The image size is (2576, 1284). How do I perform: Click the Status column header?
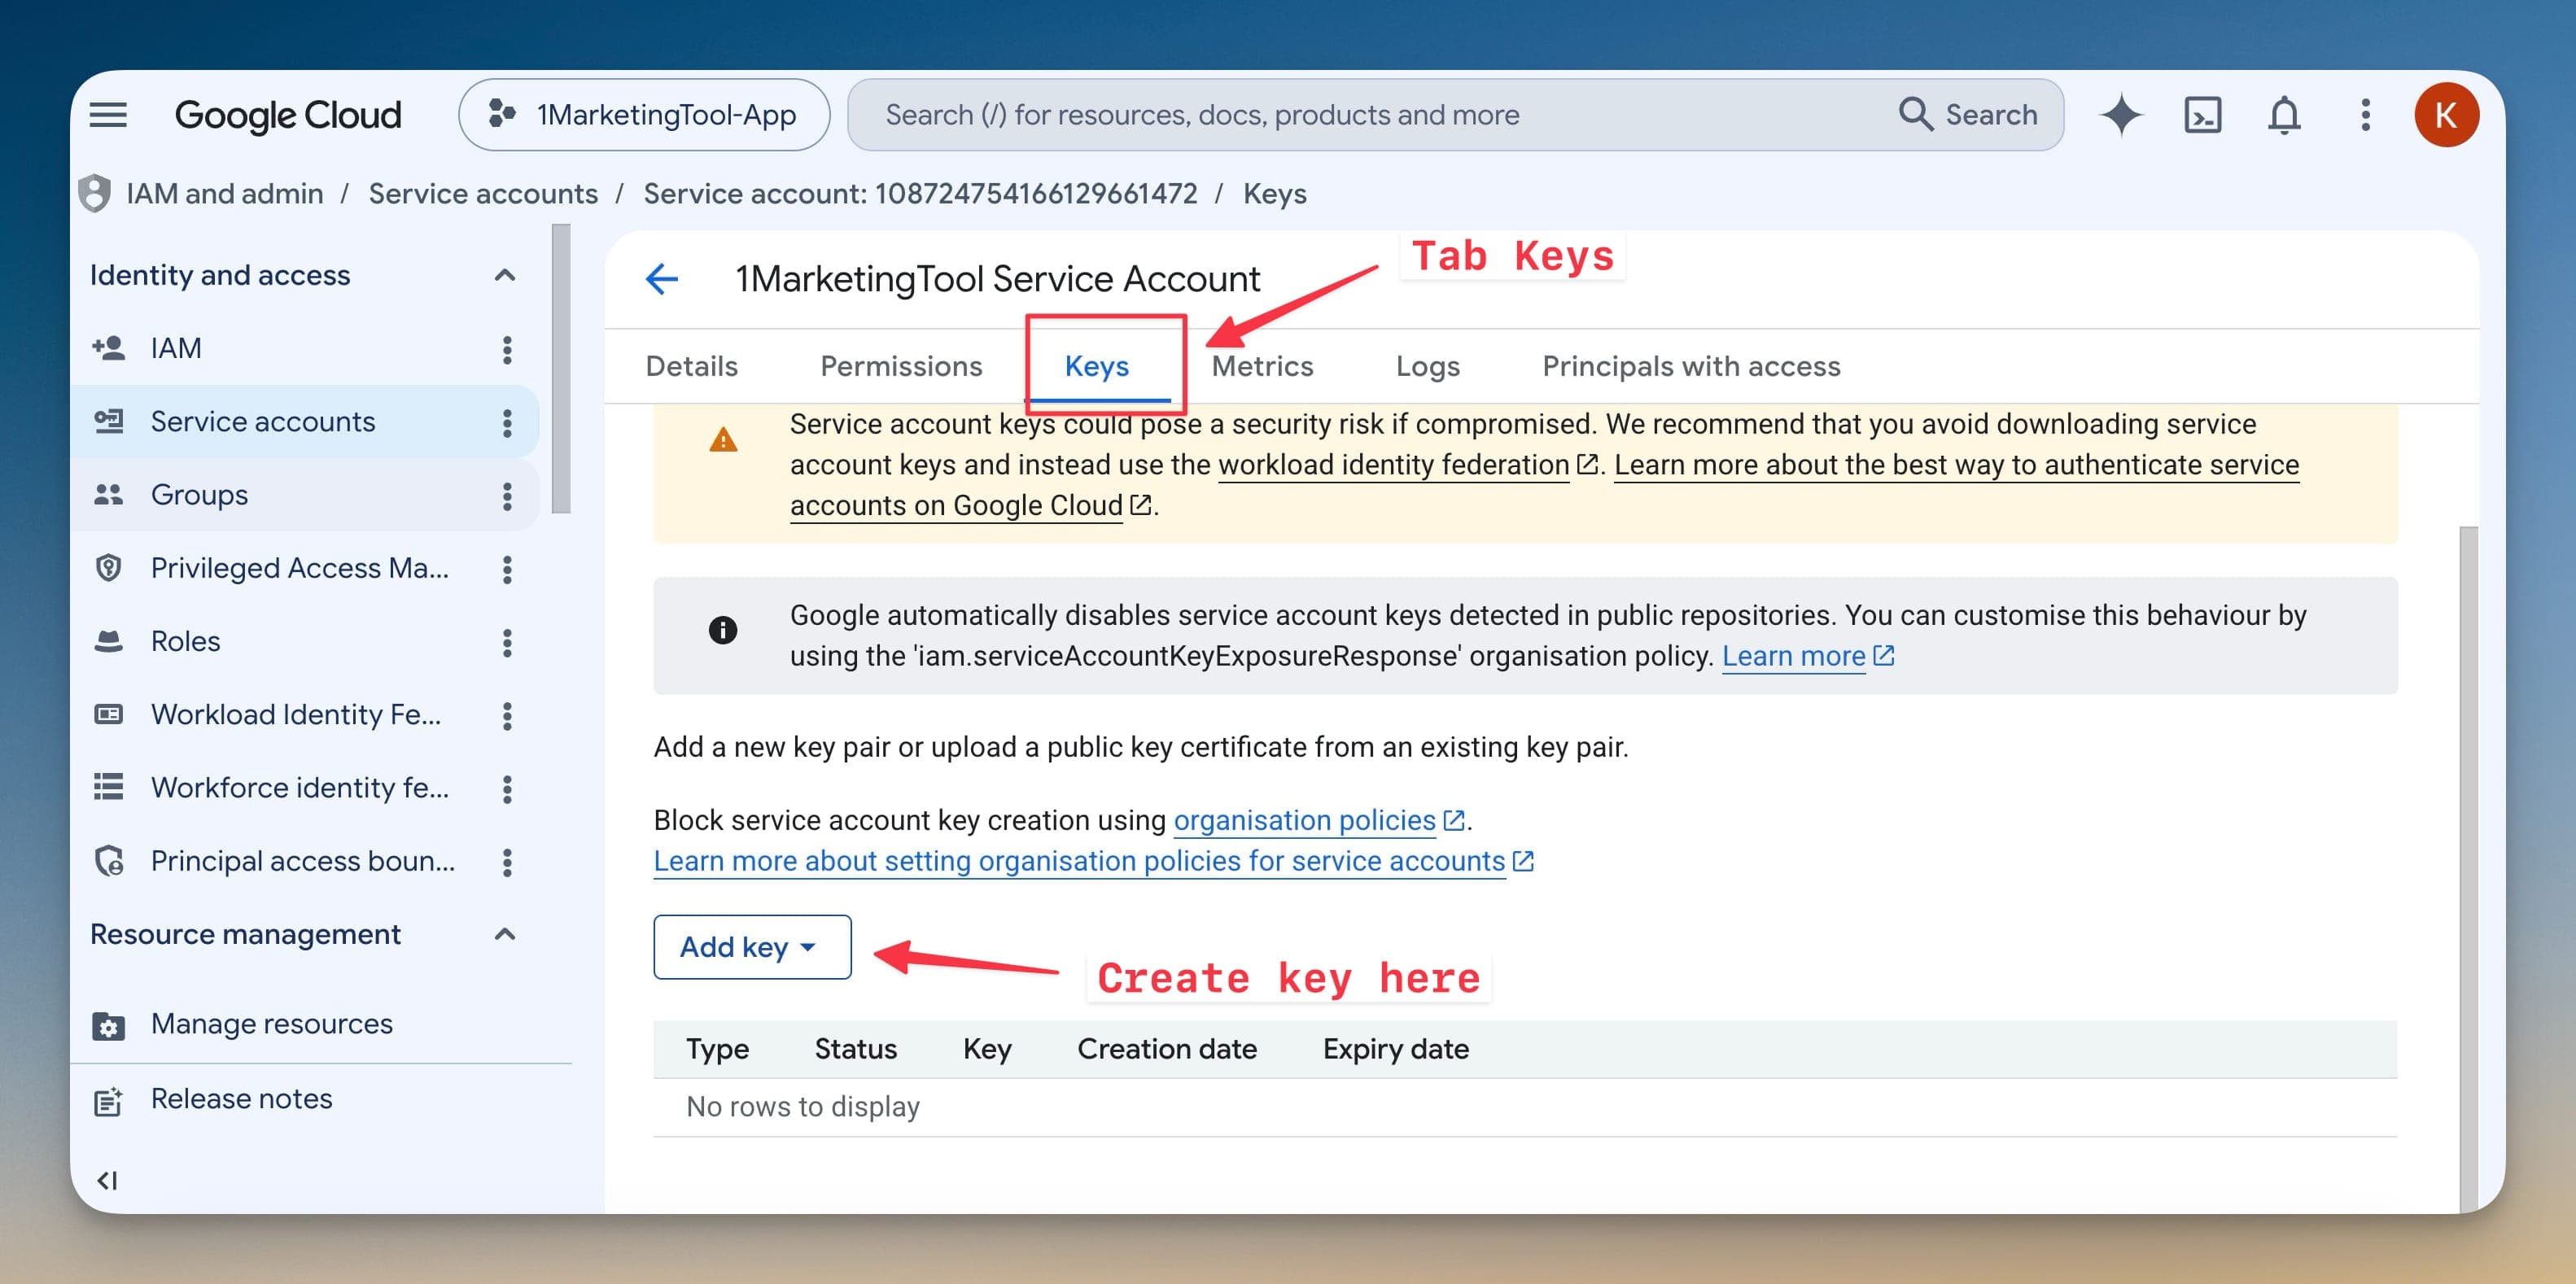tap(855, 1049)
